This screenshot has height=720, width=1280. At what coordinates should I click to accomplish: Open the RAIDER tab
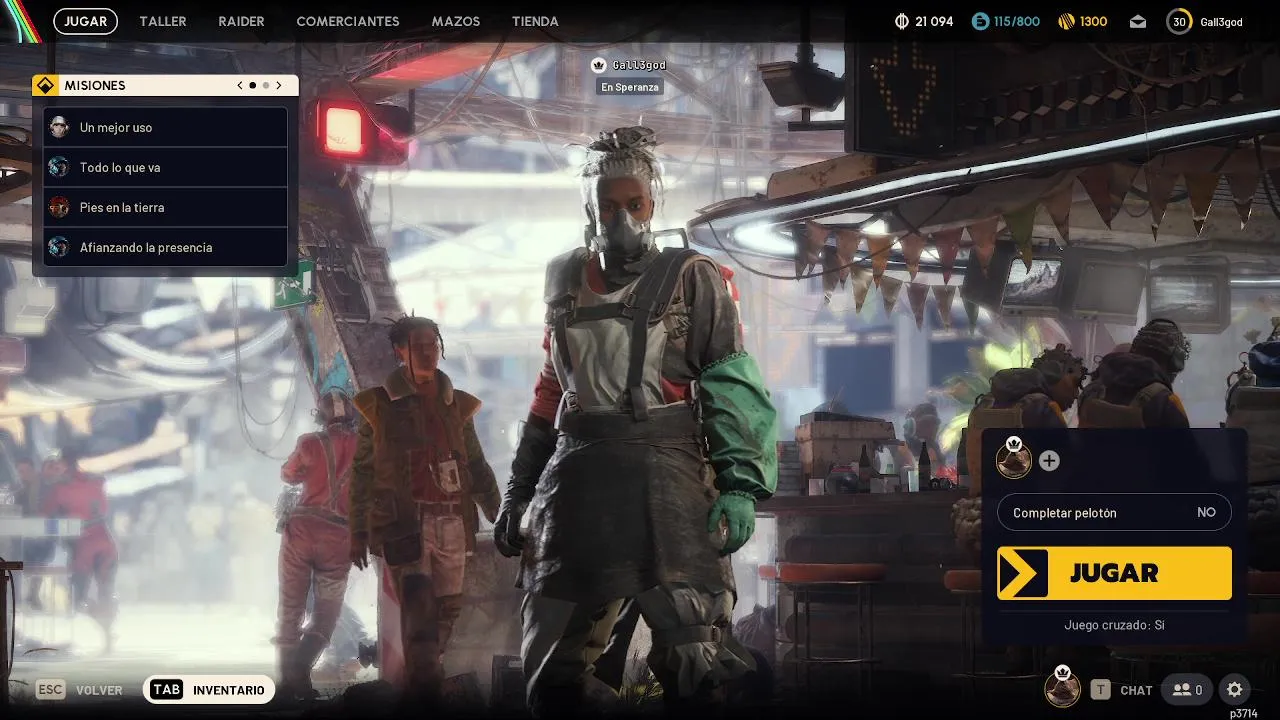click(x=241, y=21)
